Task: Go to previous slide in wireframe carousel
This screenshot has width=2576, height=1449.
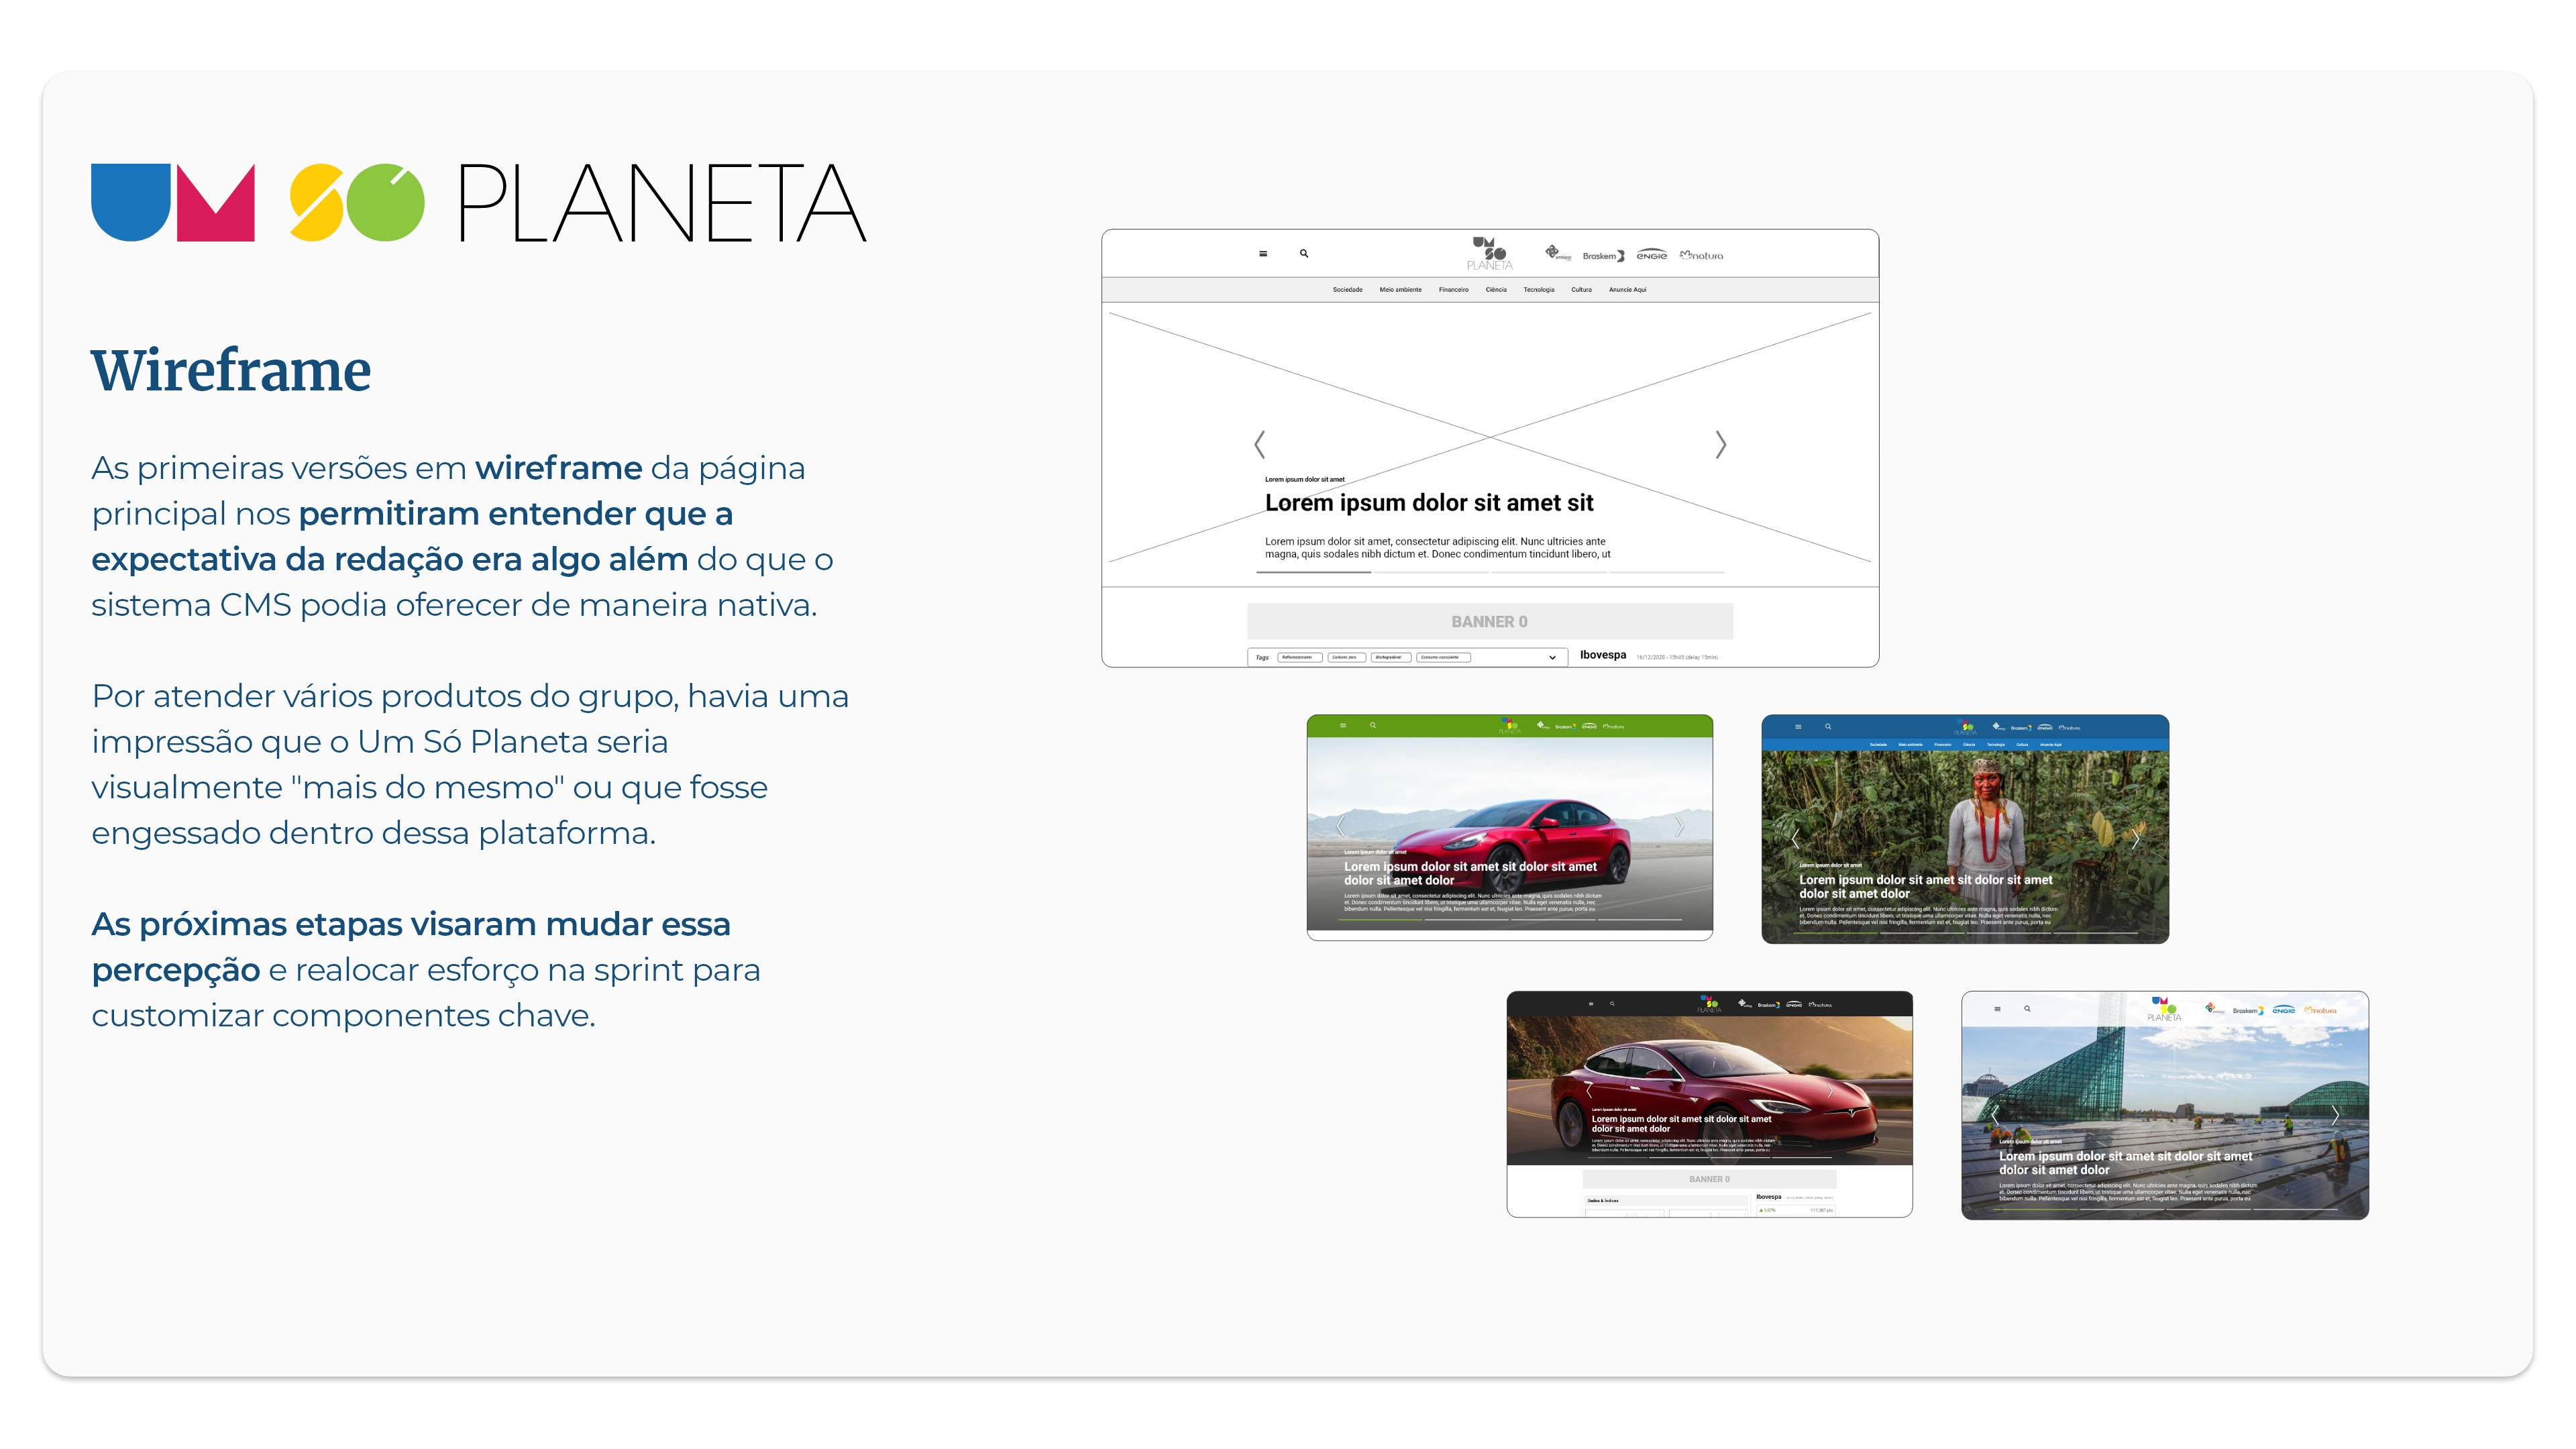Action: click(1260, 444)
